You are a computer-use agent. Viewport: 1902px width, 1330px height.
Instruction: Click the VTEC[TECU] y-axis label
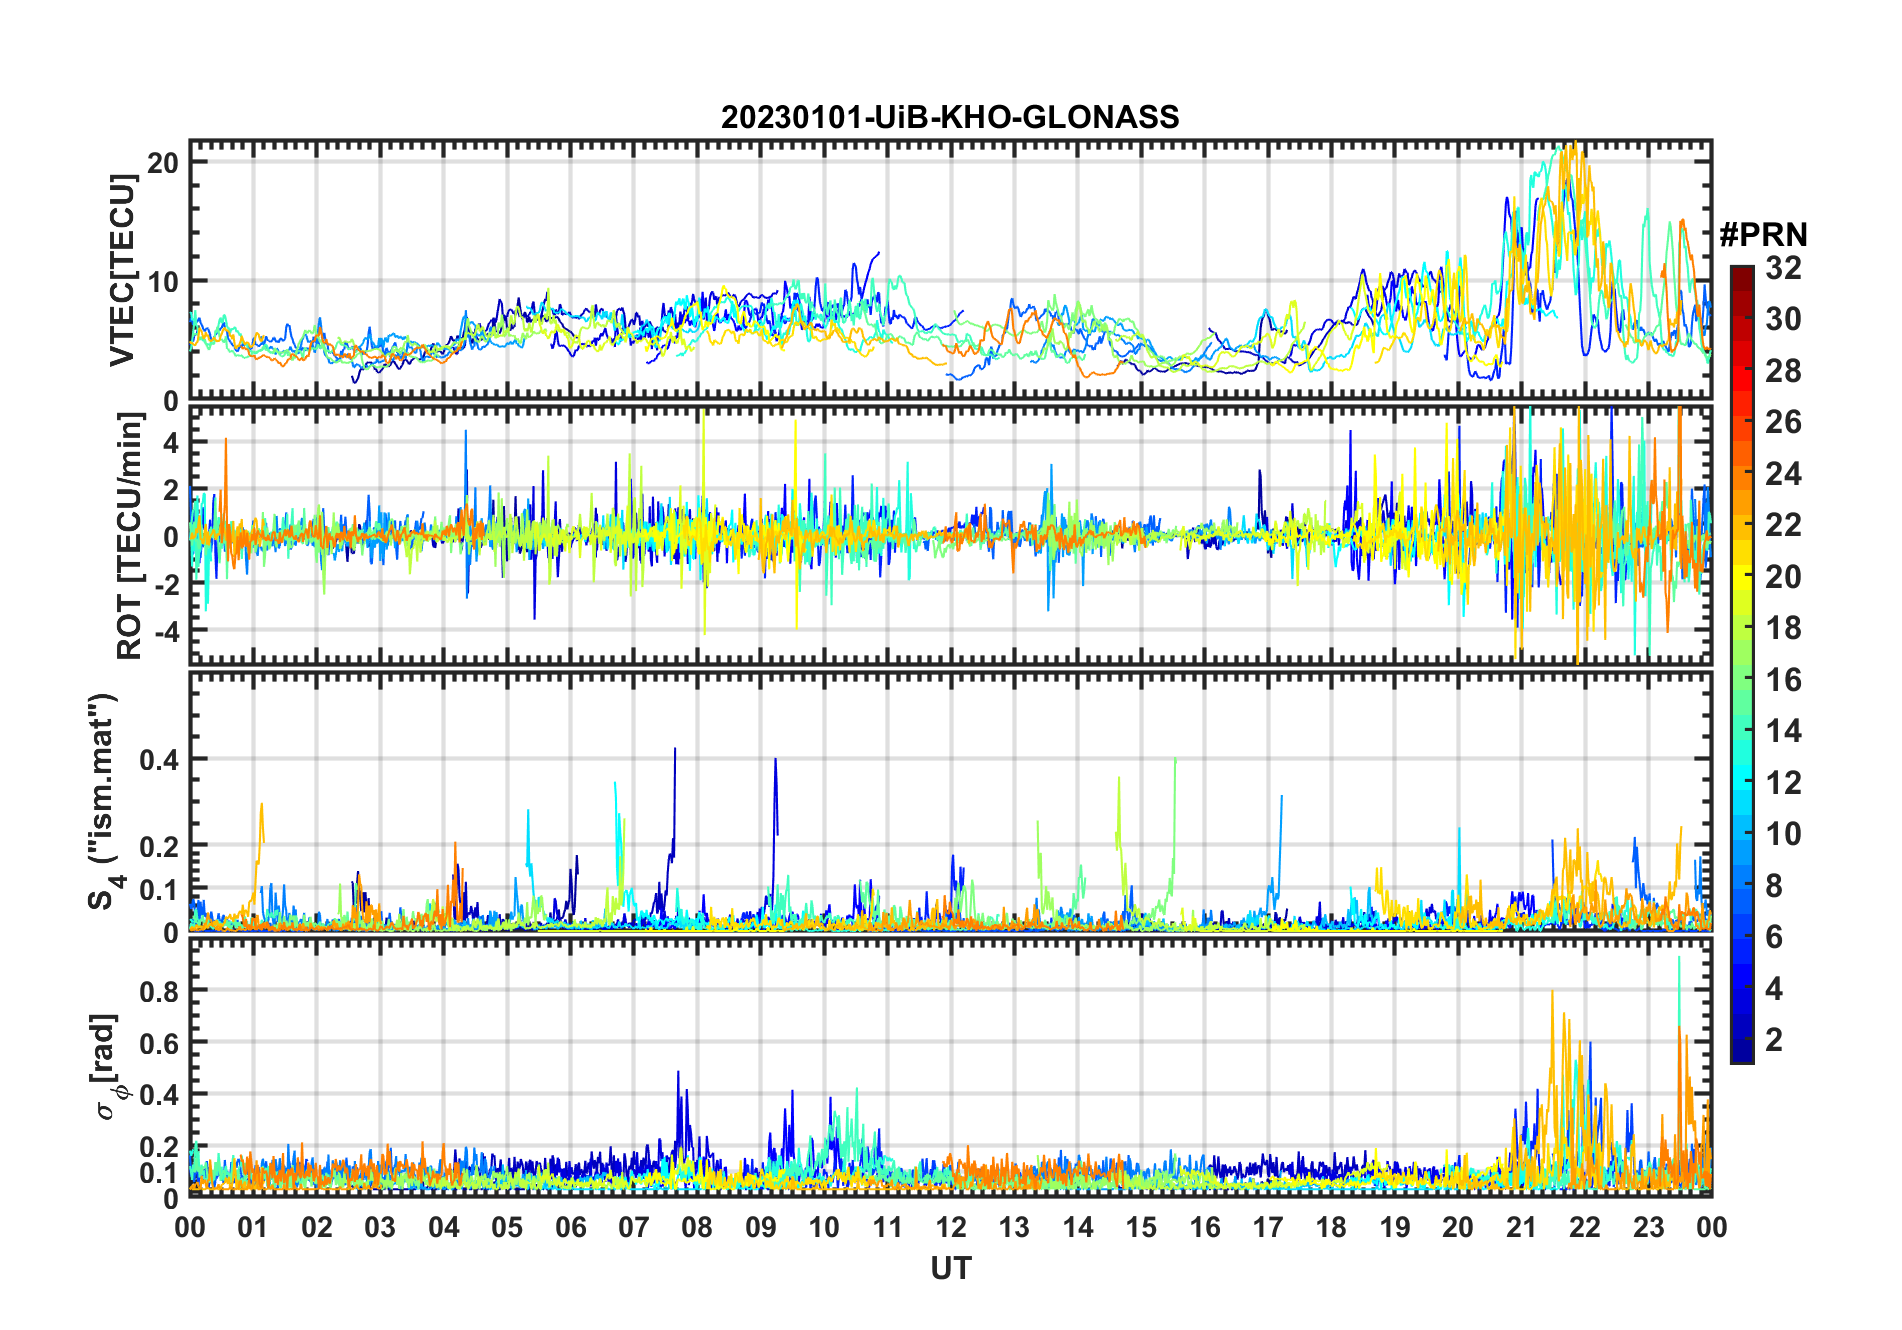pos(122,270)
